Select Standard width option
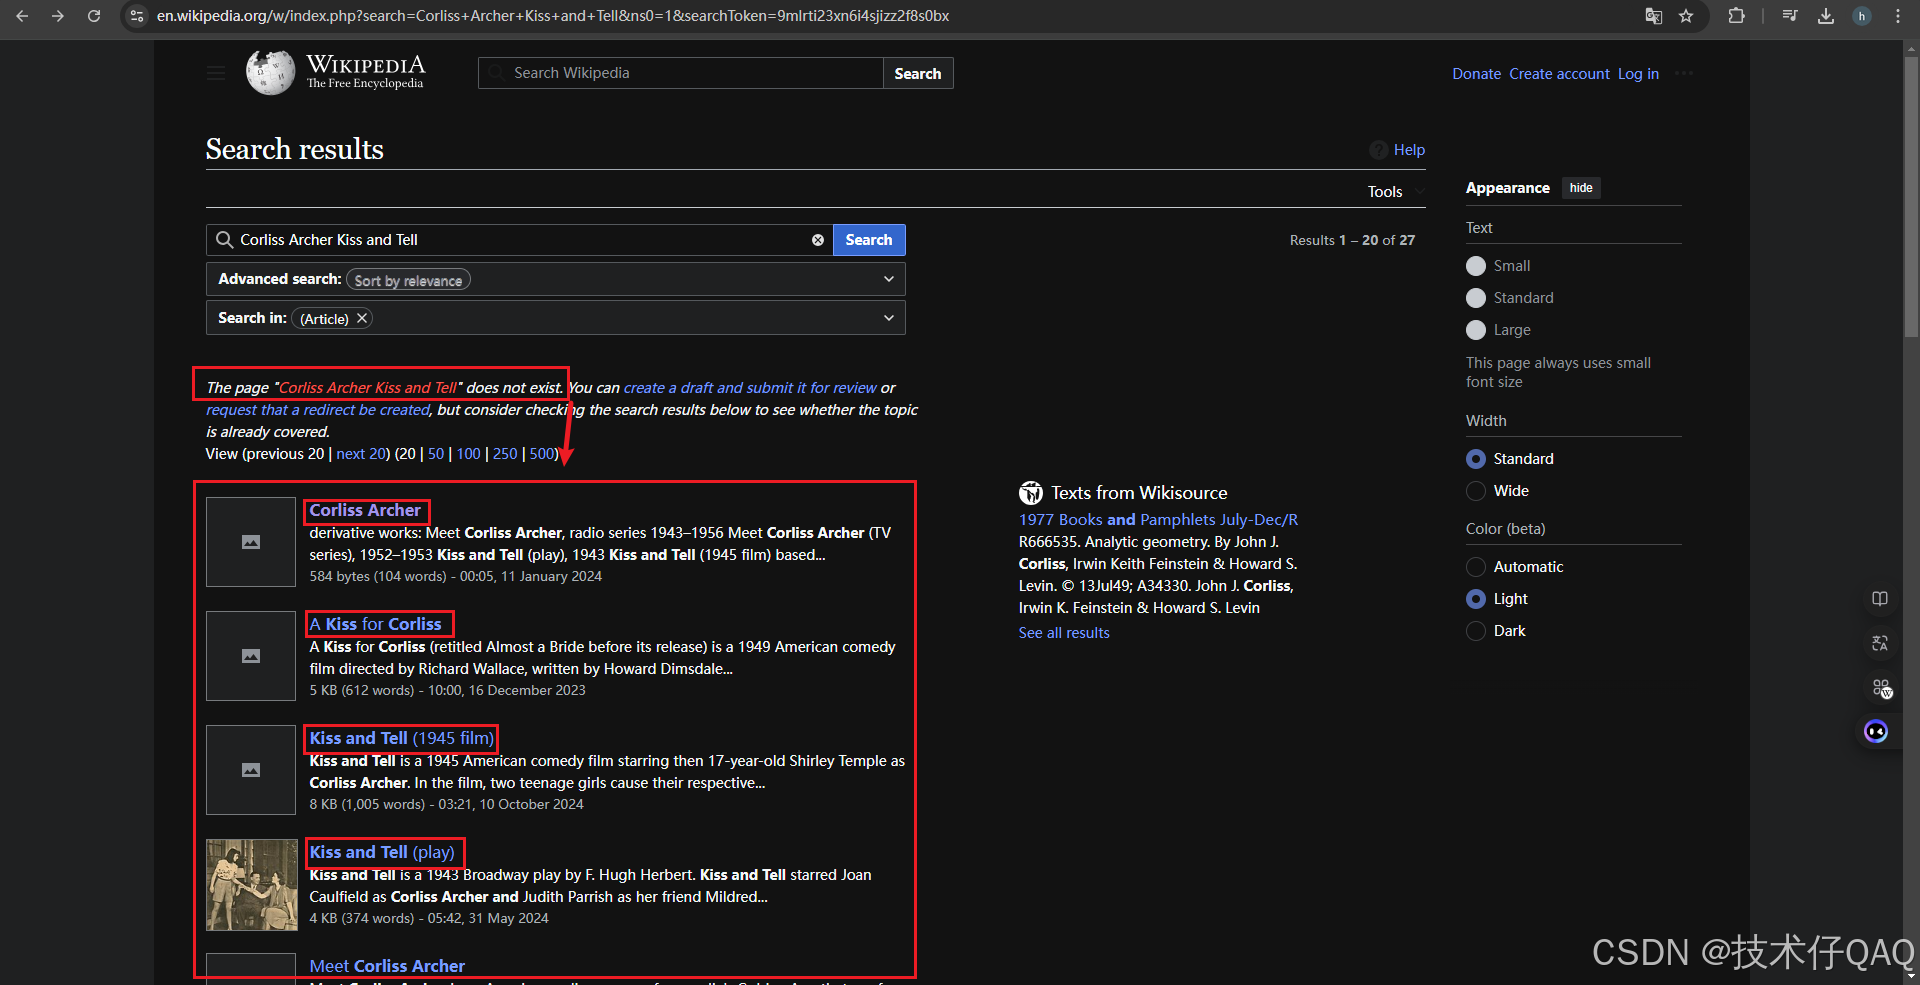The image size is (1920, 985). (1476, 459)
